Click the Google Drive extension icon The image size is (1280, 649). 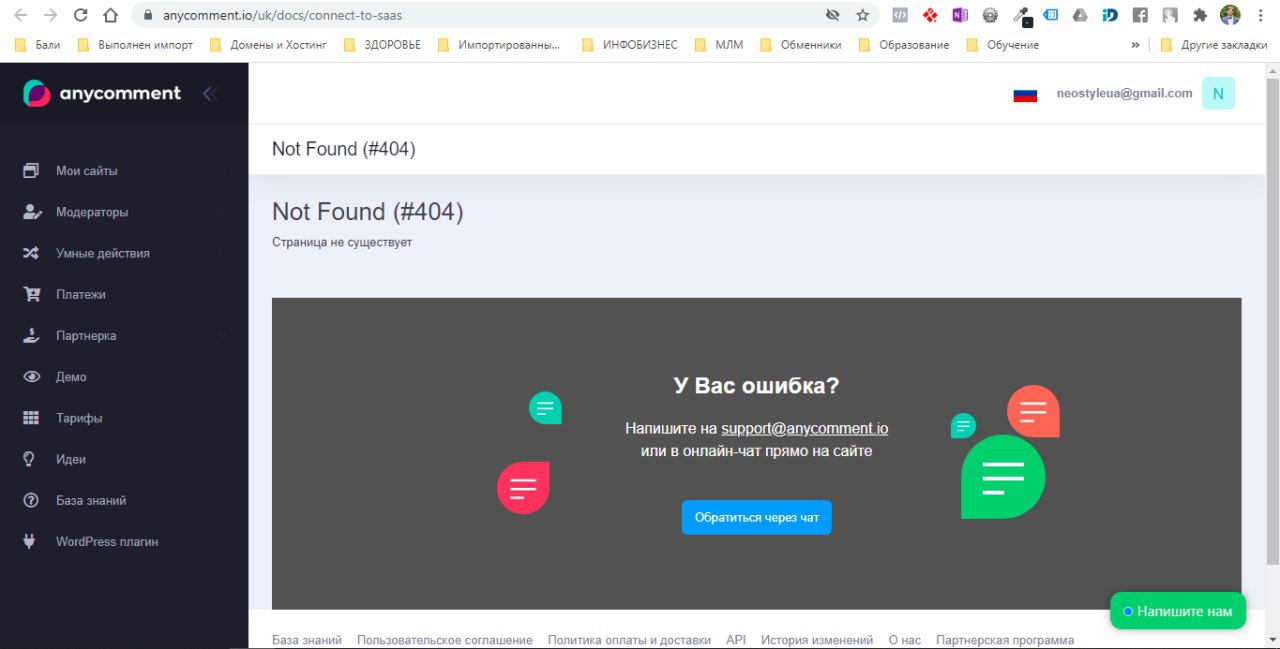[1080, 15]
